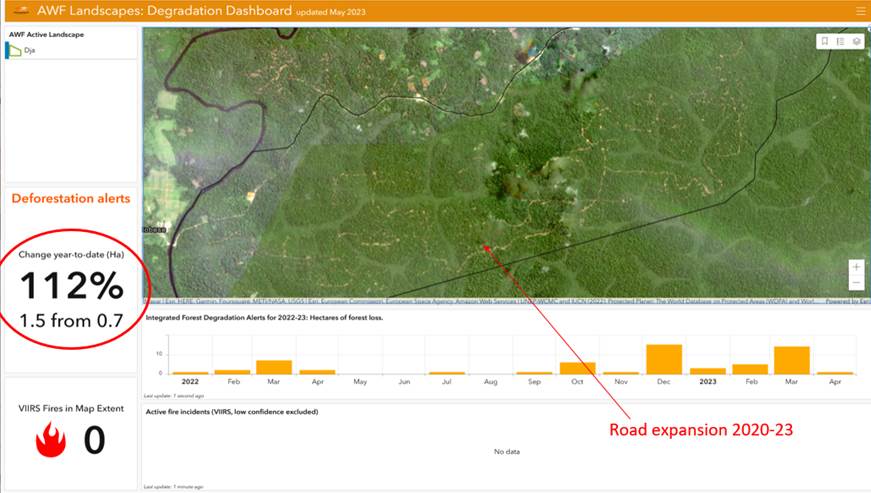Select the 2023 January bar in chart
This screenshot has width=871, height=493.
click(708, 371)
